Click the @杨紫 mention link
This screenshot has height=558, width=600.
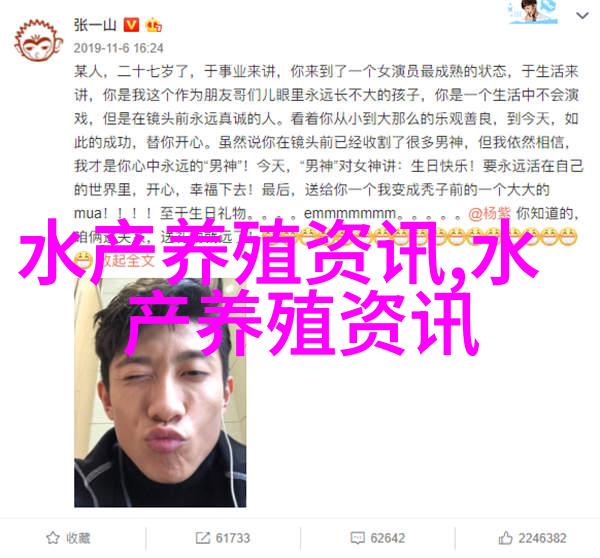[489, 213]
